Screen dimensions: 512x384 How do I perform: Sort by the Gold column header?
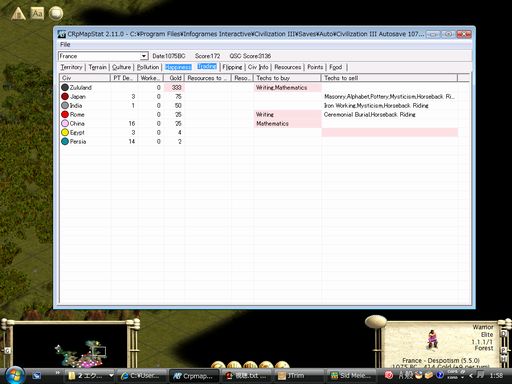pos(174,78)
